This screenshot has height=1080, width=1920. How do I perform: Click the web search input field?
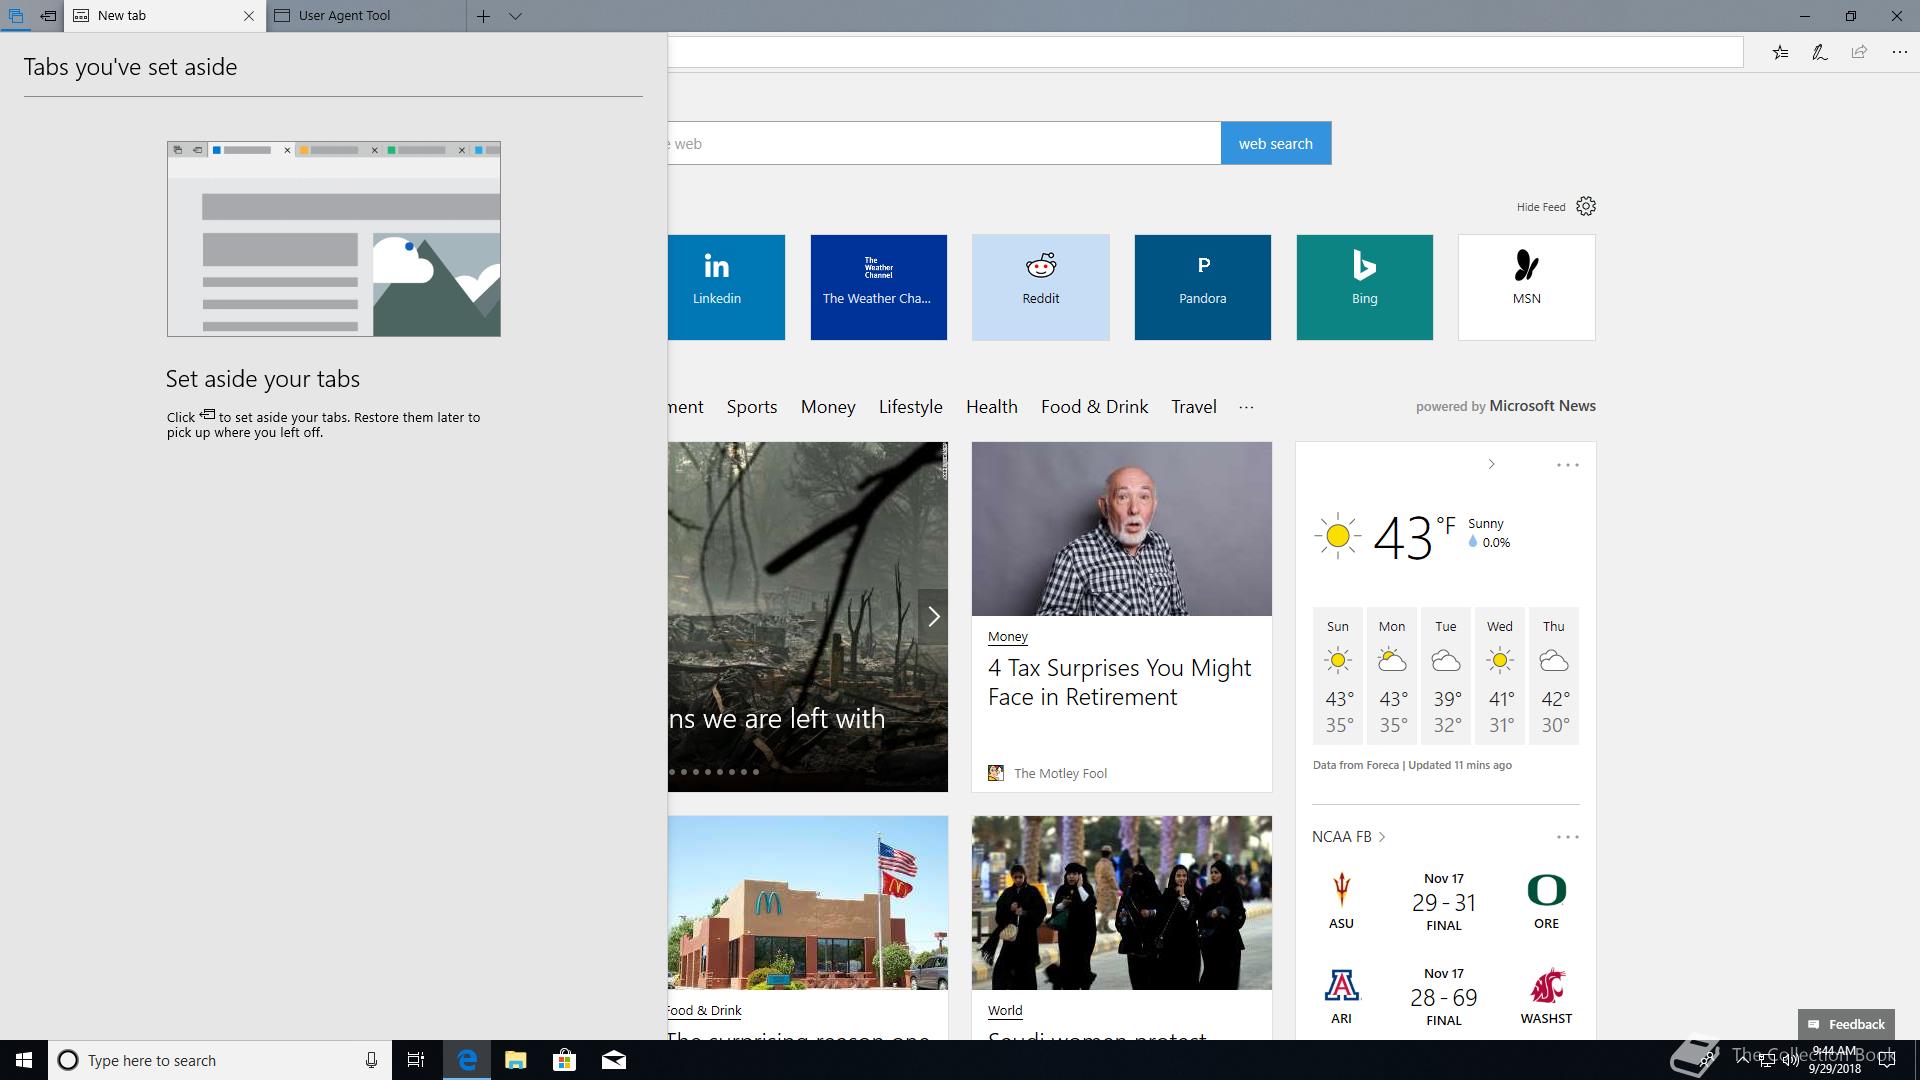944,143
